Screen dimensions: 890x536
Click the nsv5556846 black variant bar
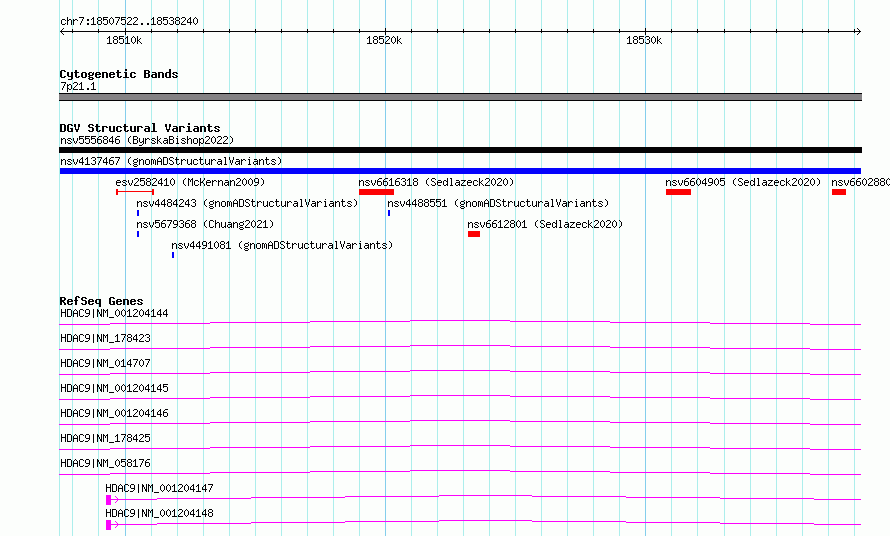[x=460, y=150]
